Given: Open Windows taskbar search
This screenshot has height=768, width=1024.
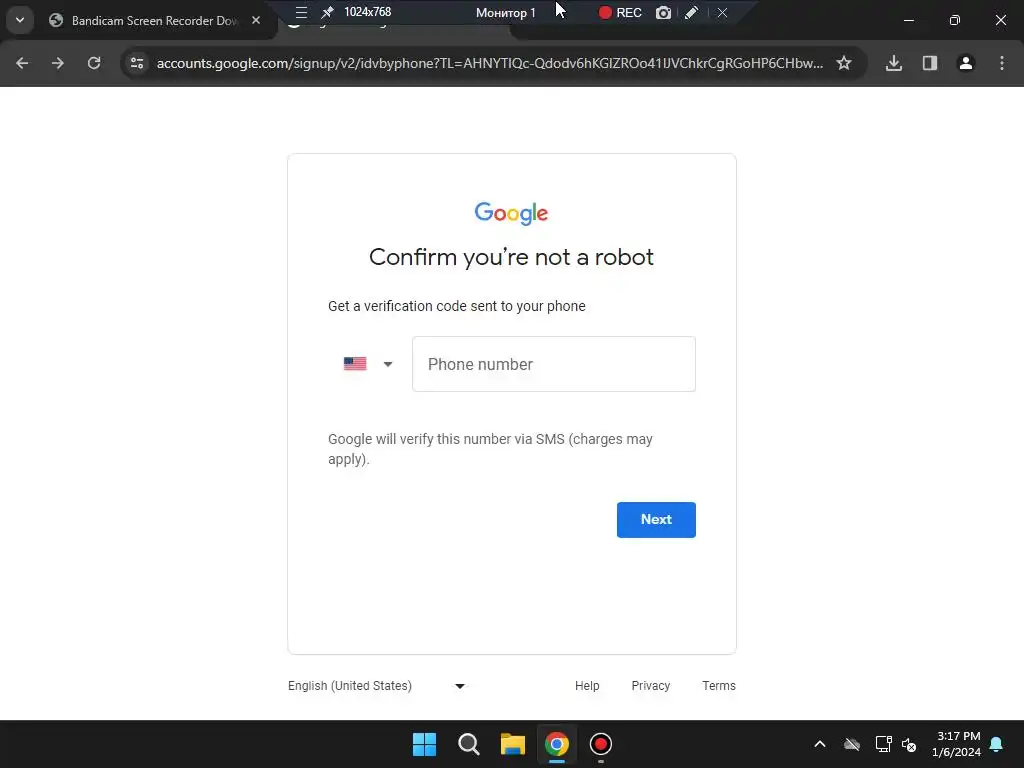Looking at the screenshot, I should (x=468, y=744).
